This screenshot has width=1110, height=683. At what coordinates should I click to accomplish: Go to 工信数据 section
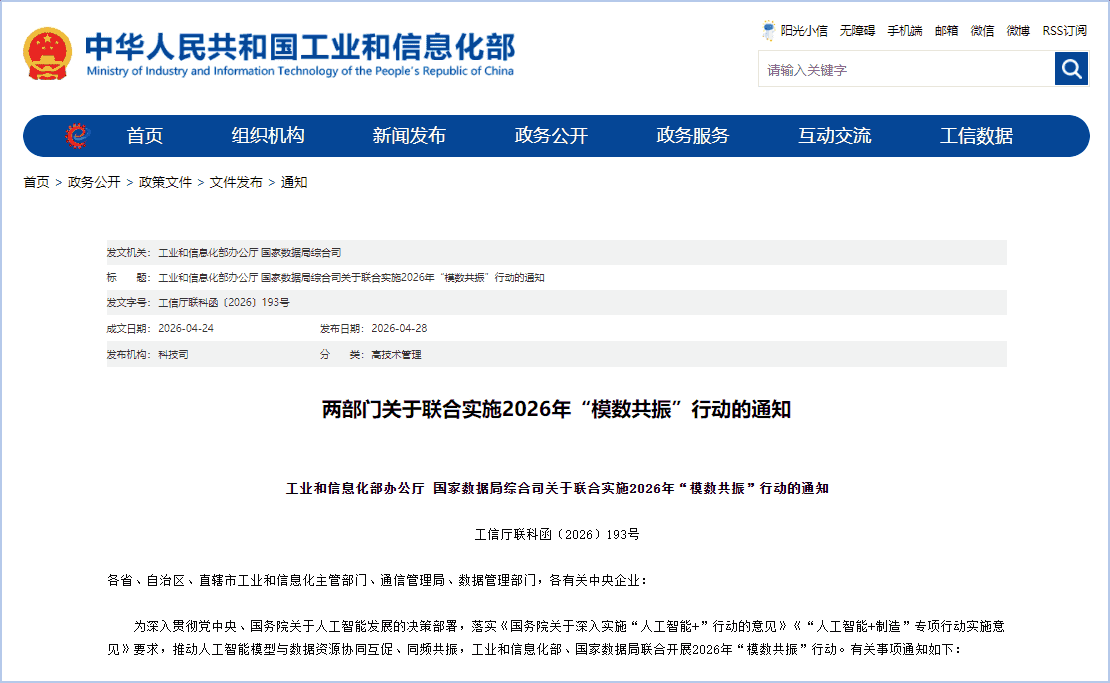(976, 136)
